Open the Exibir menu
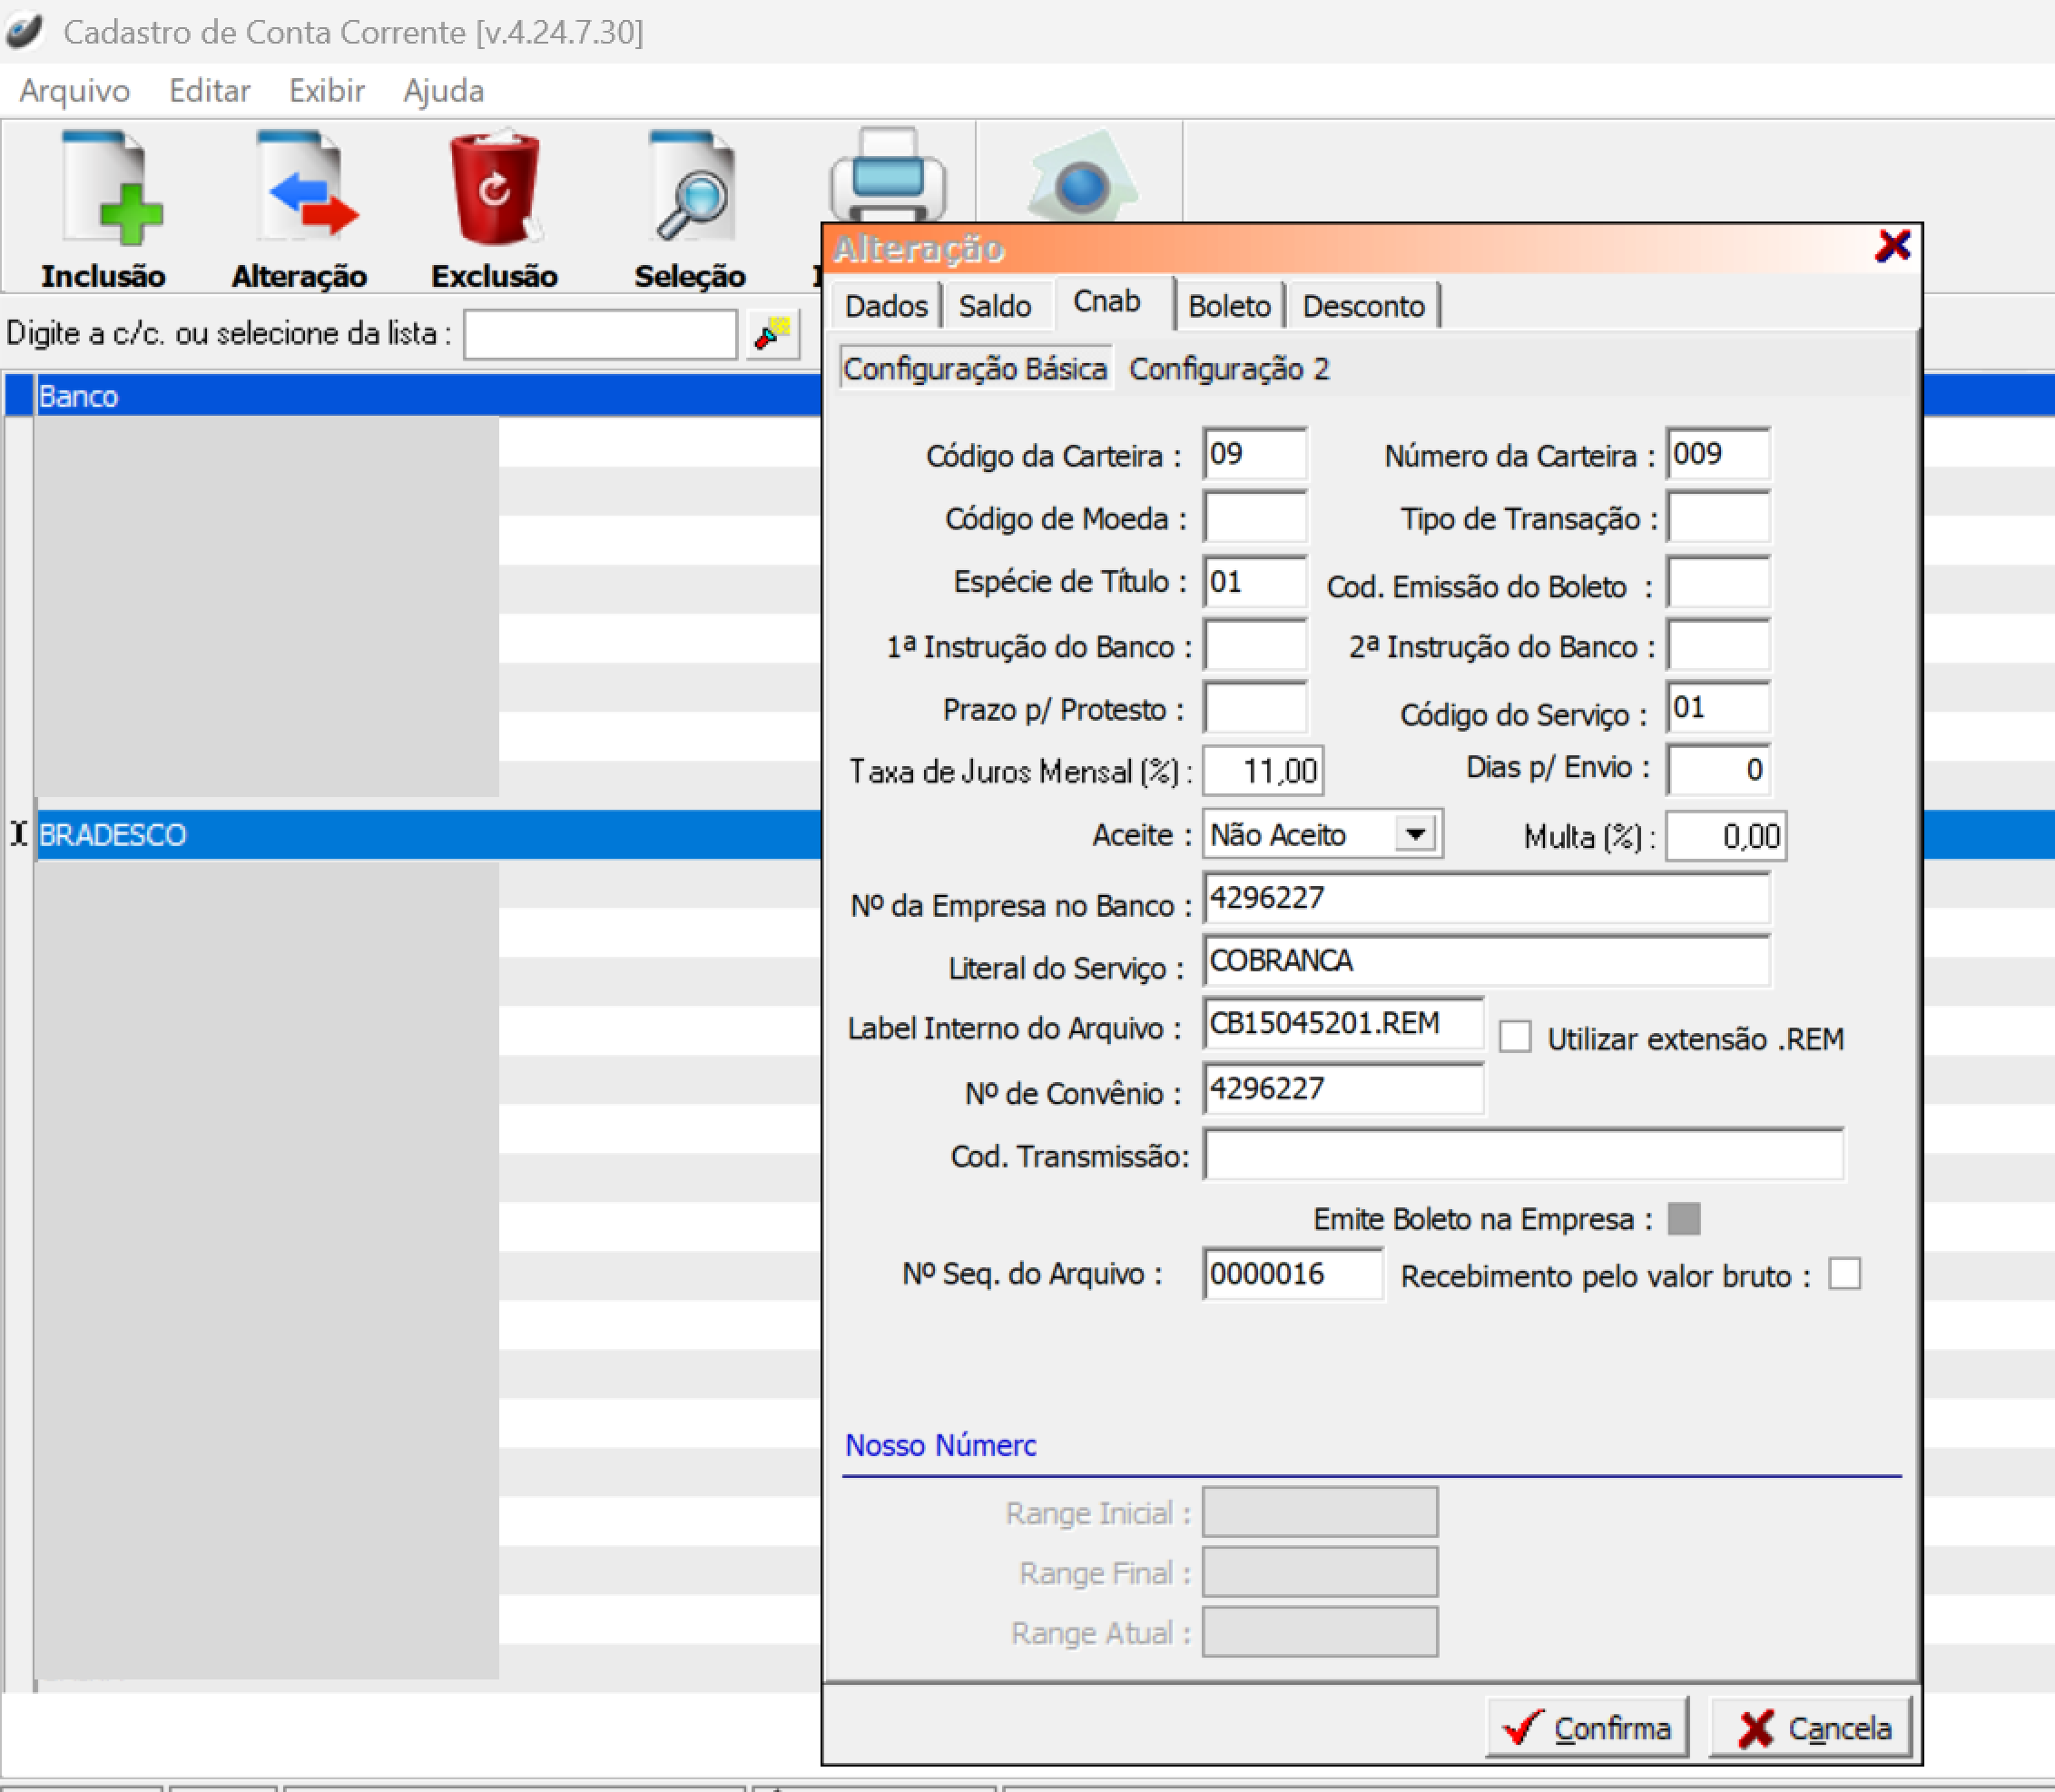Screen dimensions: 2055x1792 tap(326, 91)
